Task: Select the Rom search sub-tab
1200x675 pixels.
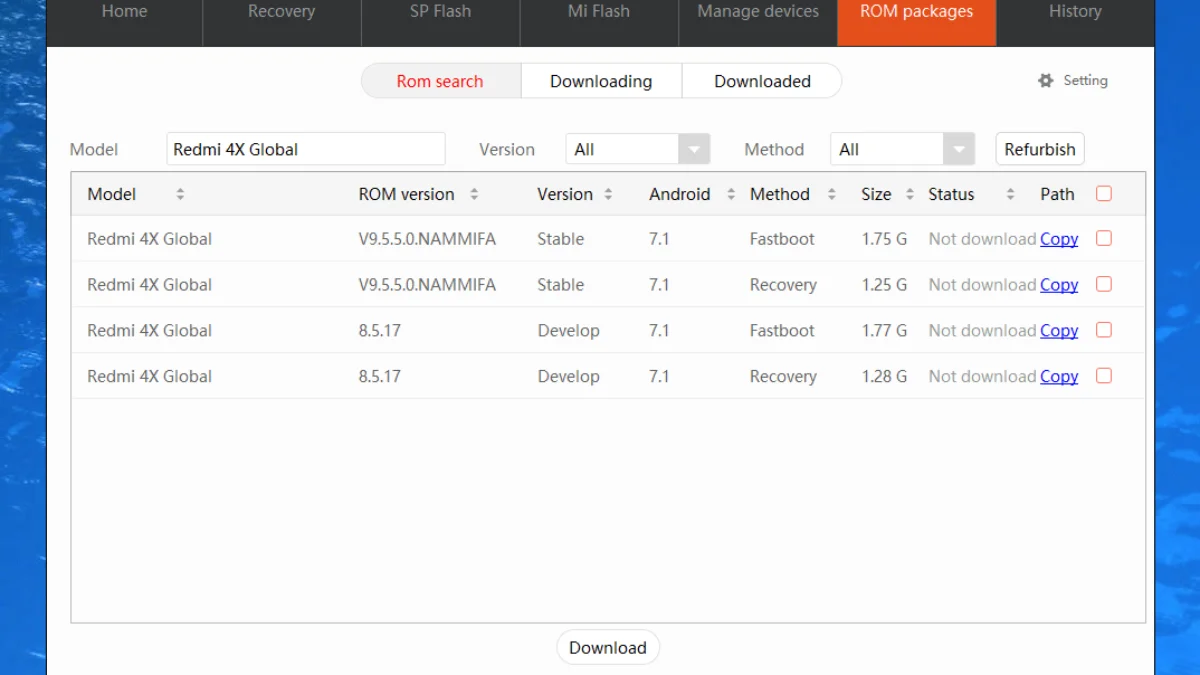Action: click(440, 81)
